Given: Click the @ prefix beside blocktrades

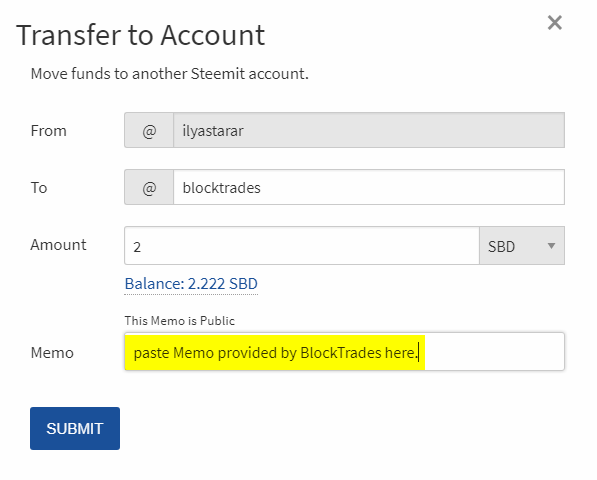Looking at the screenshot, I should (x=149, y=187).
